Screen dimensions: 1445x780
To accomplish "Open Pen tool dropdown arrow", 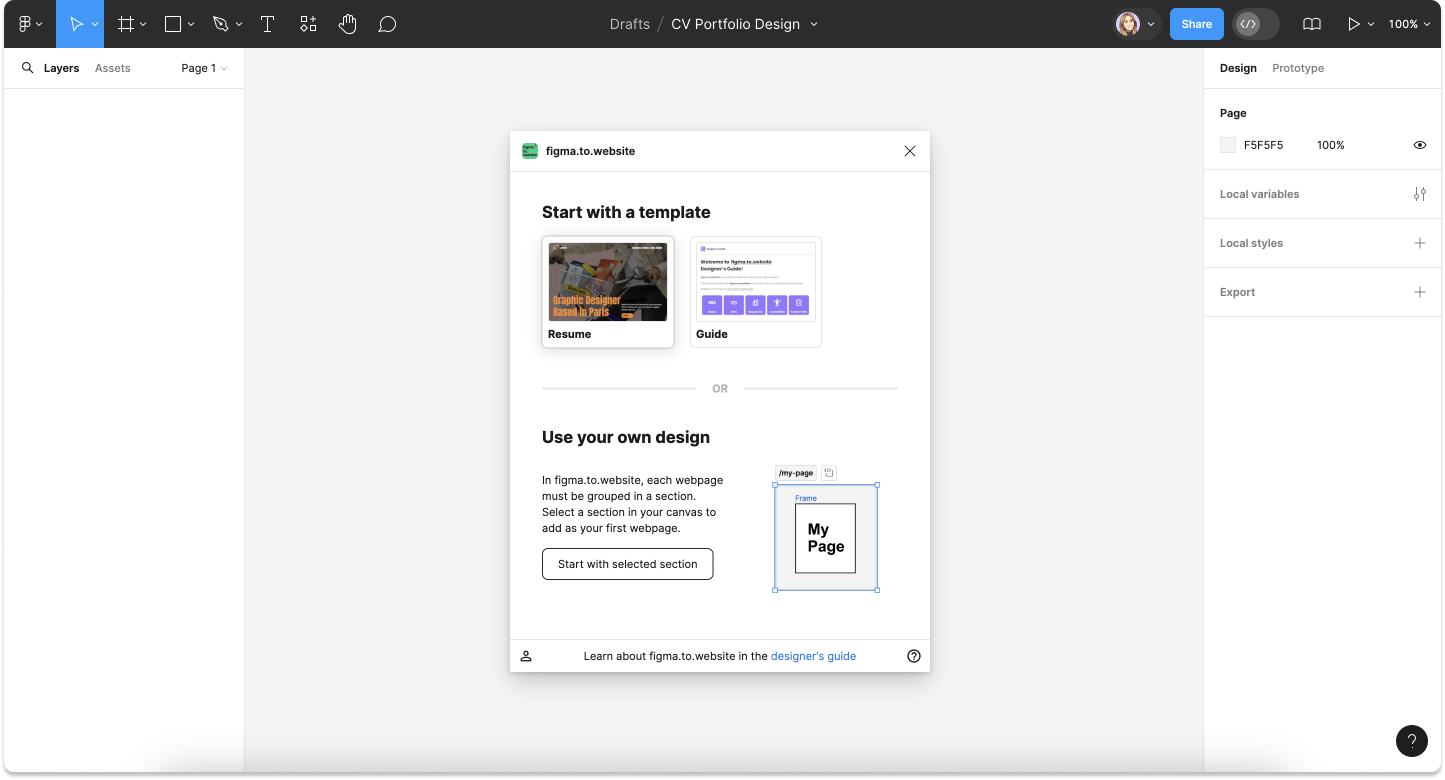I will 238,24.
